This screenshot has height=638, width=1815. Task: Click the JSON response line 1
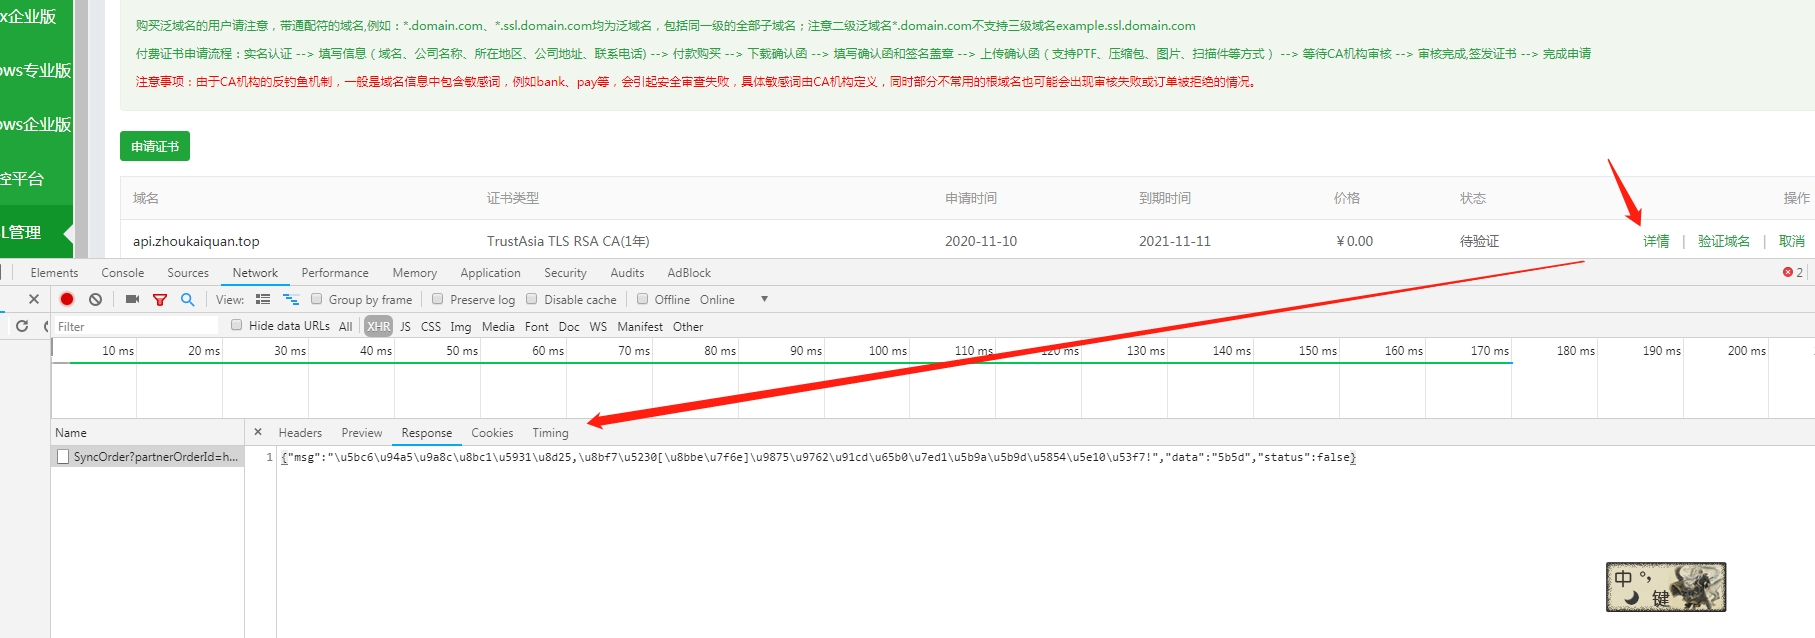tap(818, 457)
